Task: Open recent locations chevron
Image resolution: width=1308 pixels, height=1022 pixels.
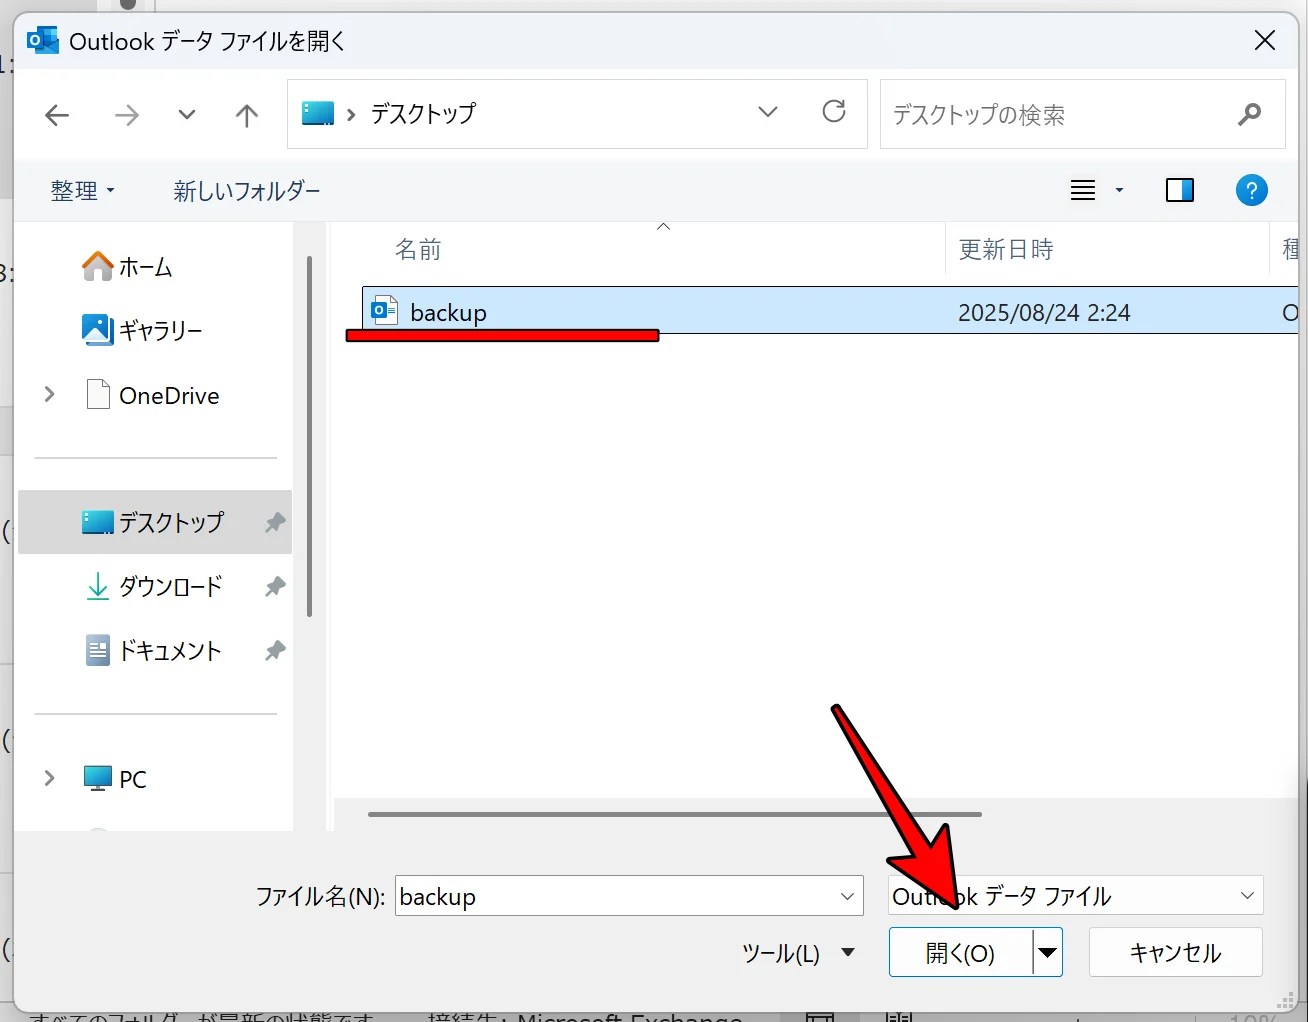Action: 186,115
